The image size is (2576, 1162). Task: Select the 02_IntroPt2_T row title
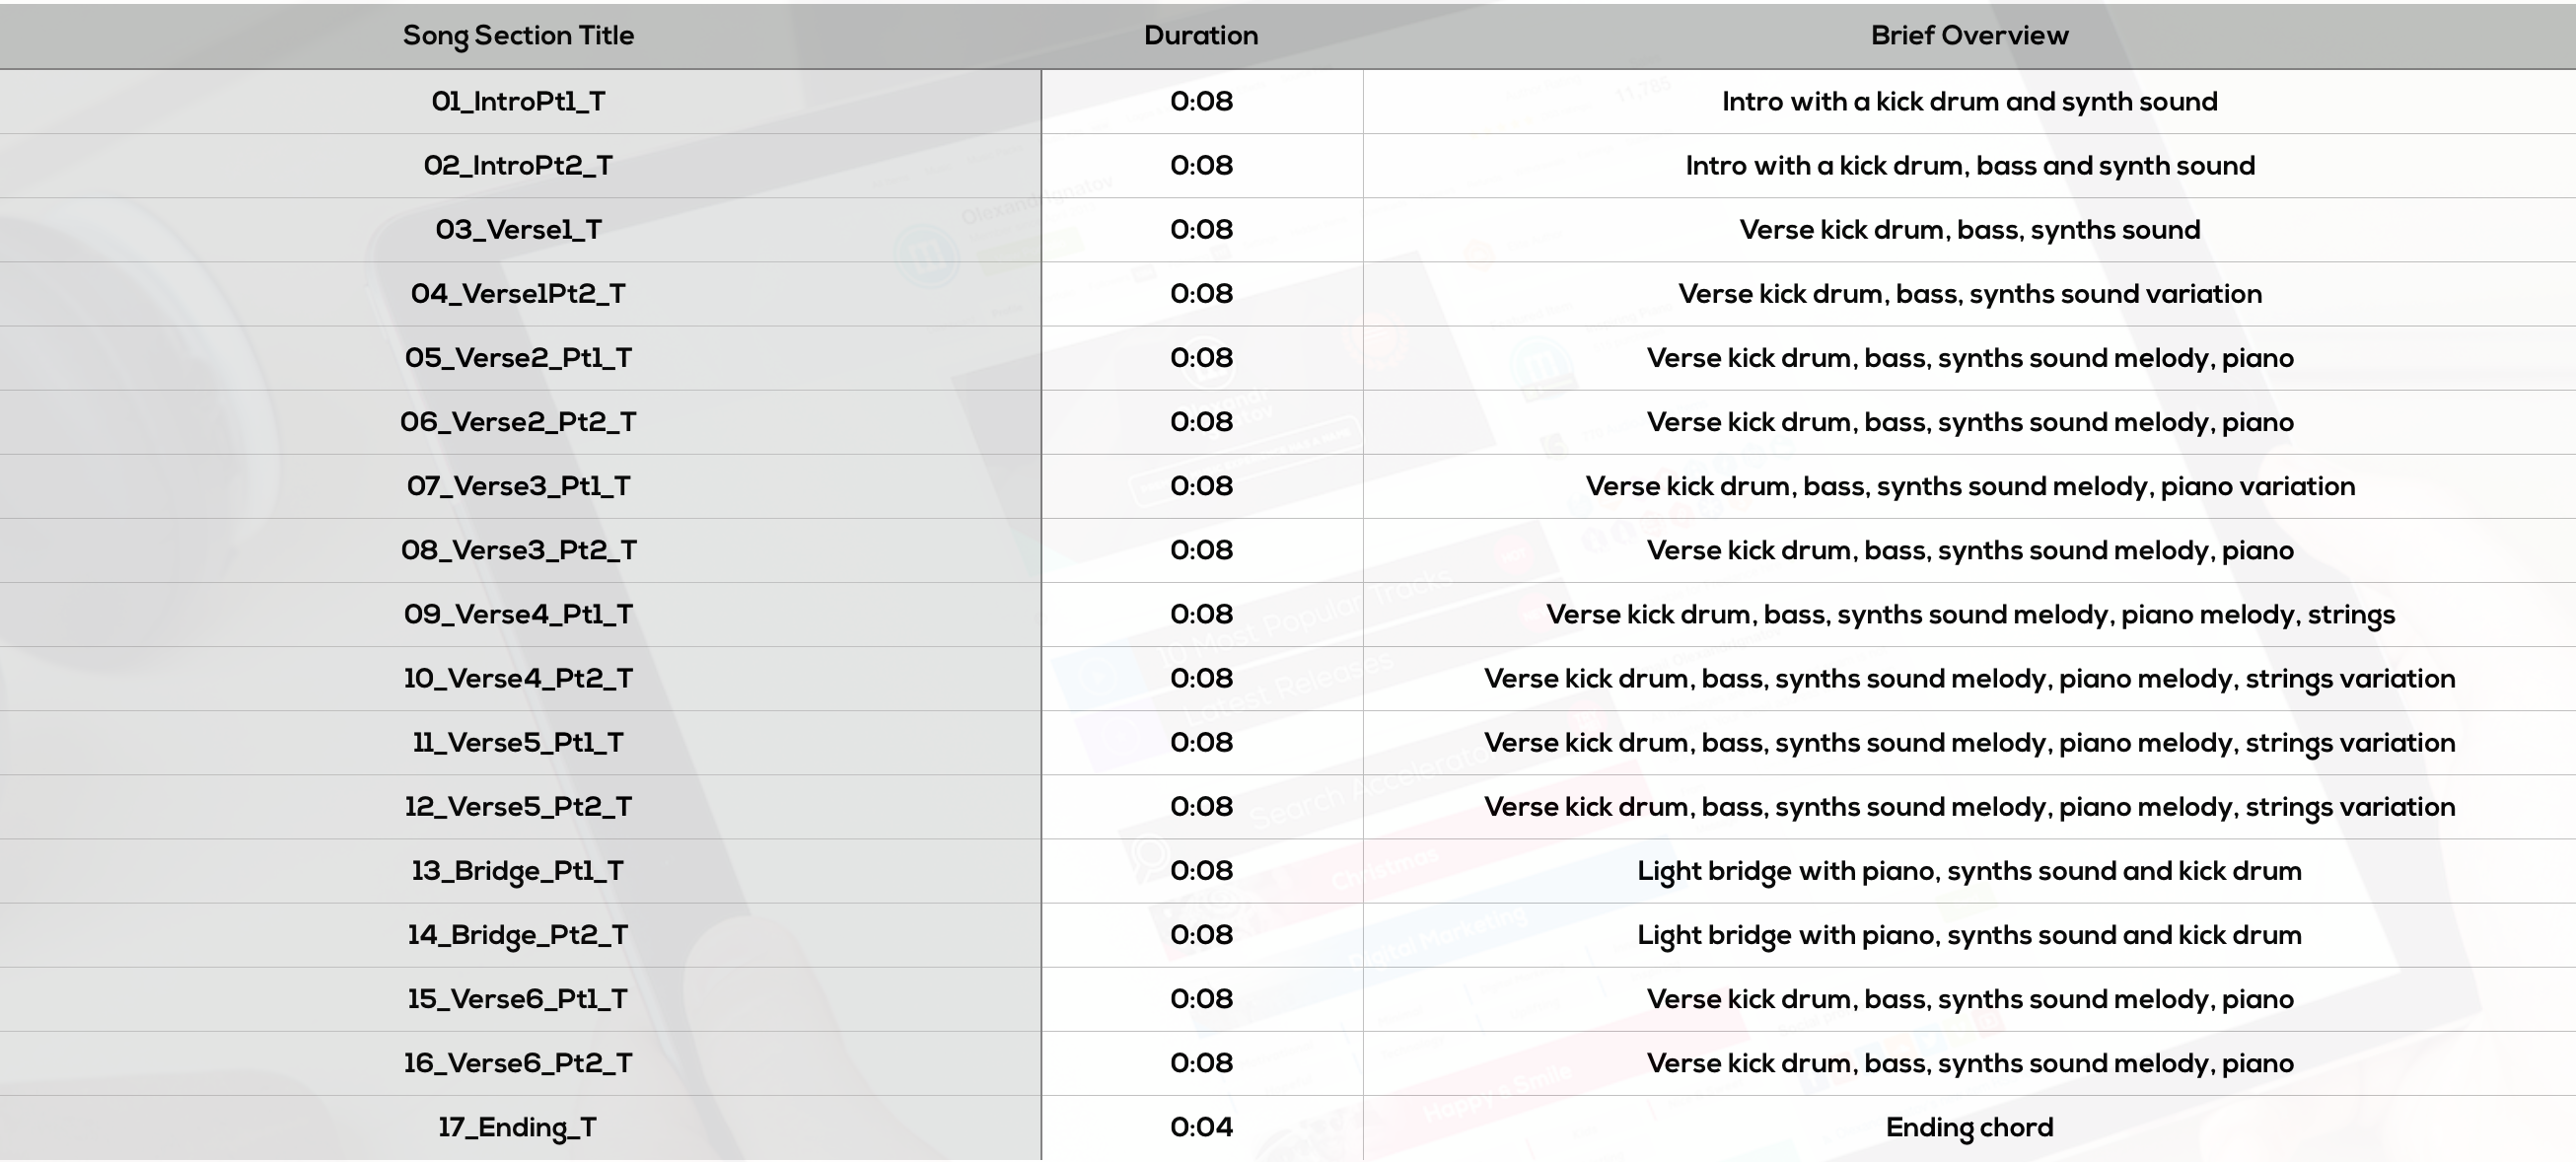pyautogui.click(x=518, y=165)
